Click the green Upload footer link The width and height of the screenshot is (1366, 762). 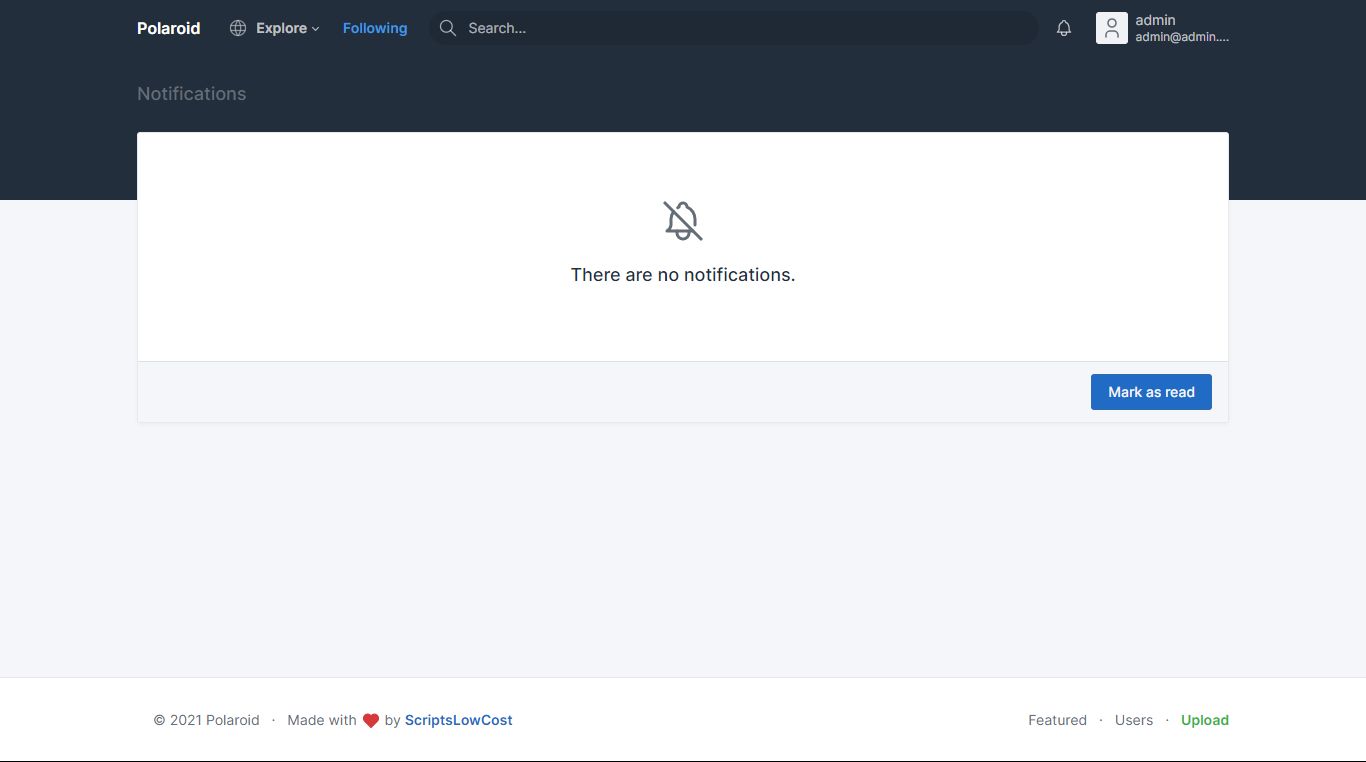click(1204, 720)
